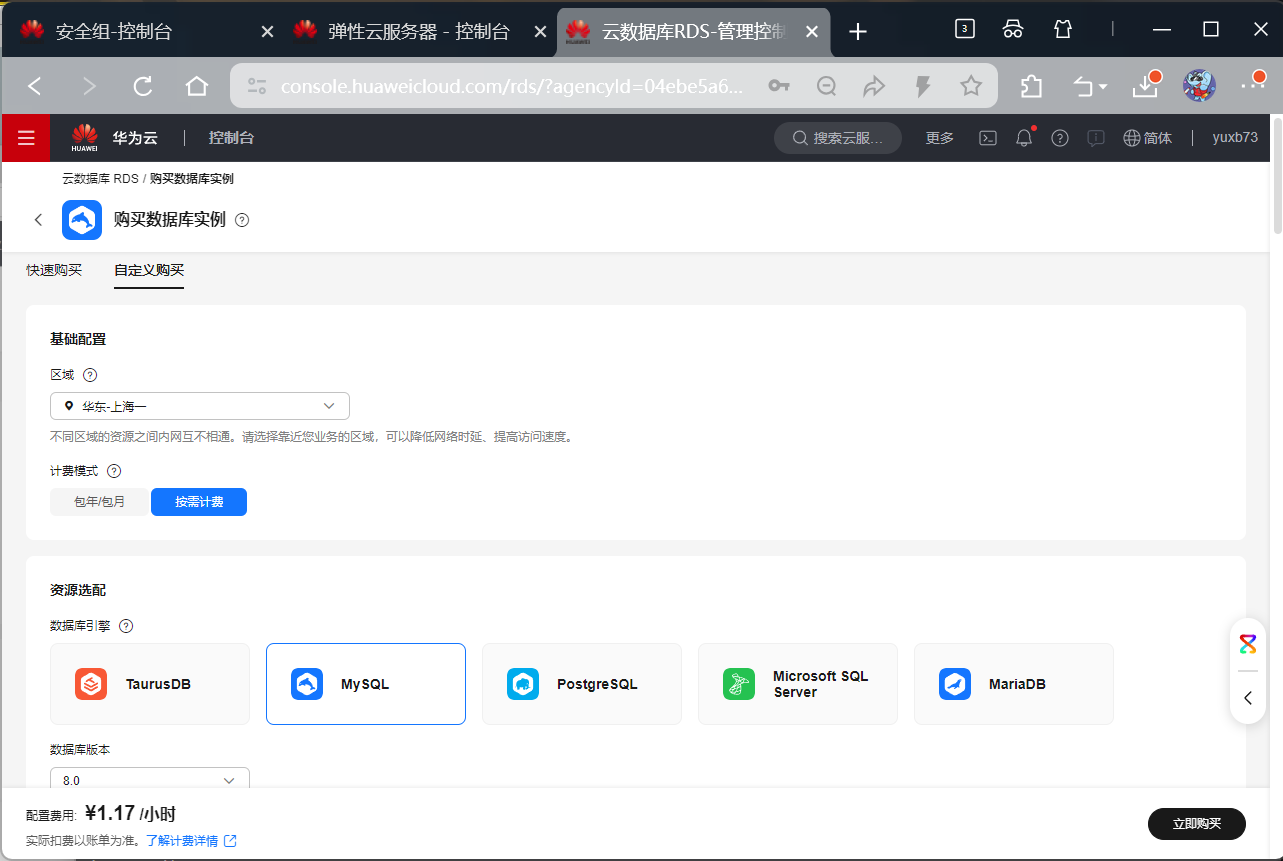Open browser extensions puzzle icon
1283x861 pixels.
1031,86
